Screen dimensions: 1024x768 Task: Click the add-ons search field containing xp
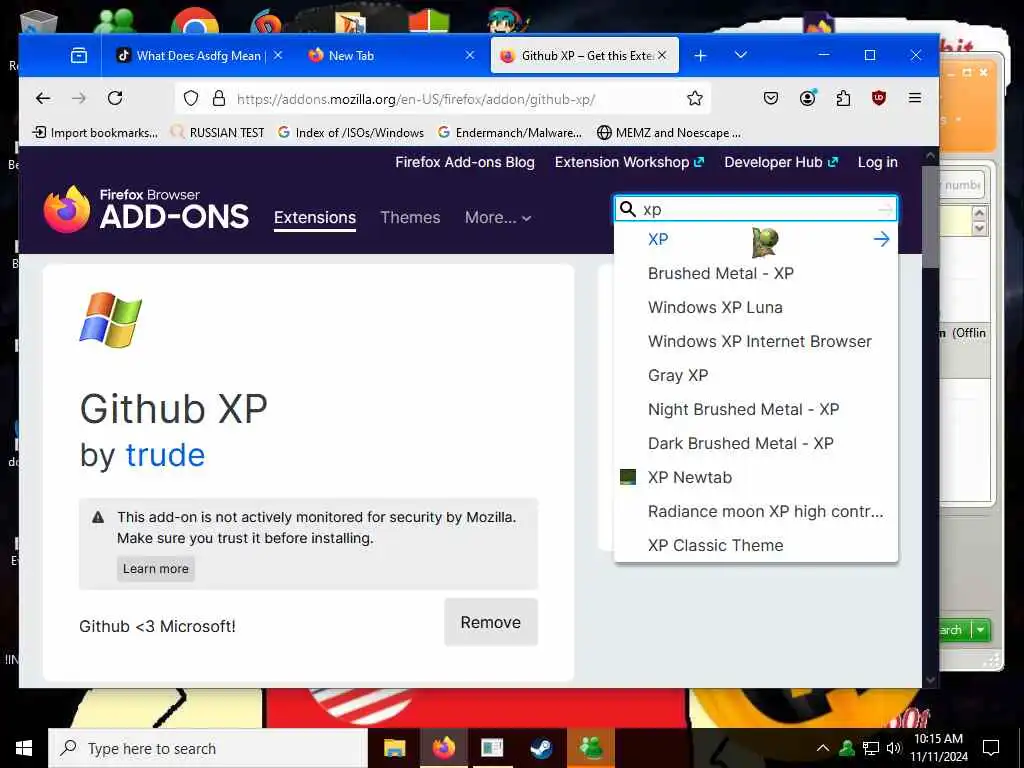(758, 209)
